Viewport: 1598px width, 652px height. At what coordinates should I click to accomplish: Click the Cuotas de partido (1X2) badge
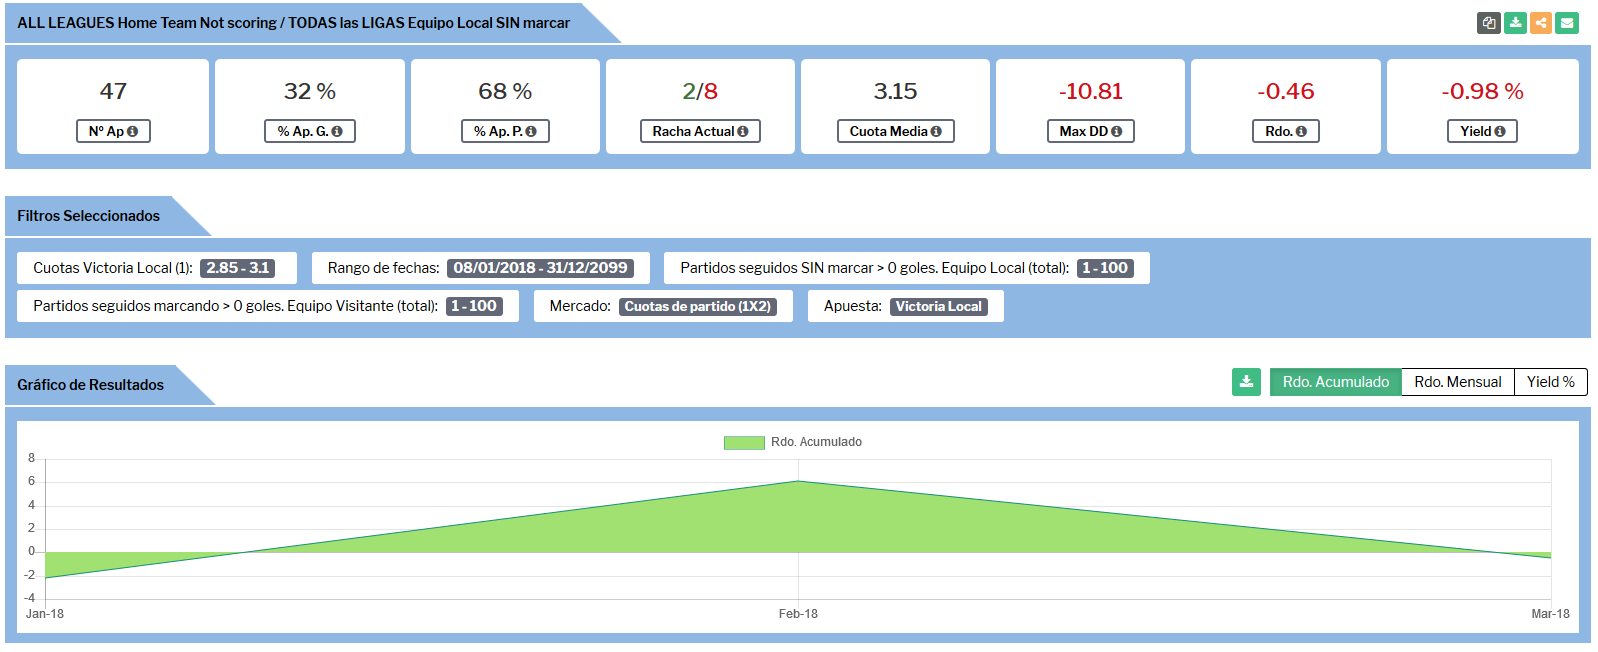pos(698,306)
